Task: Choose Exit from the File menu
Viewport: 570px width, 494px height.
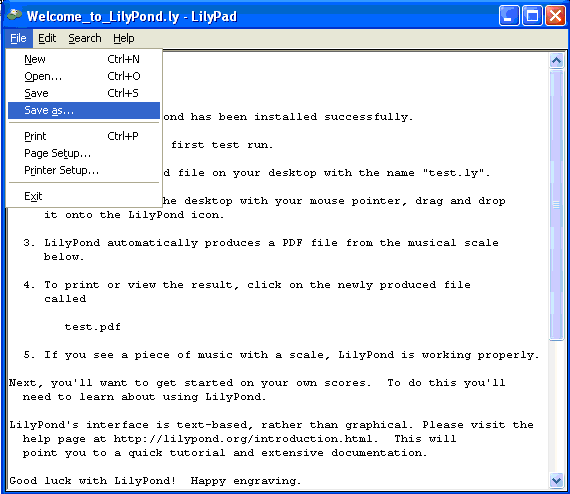Action: [84, 196]
